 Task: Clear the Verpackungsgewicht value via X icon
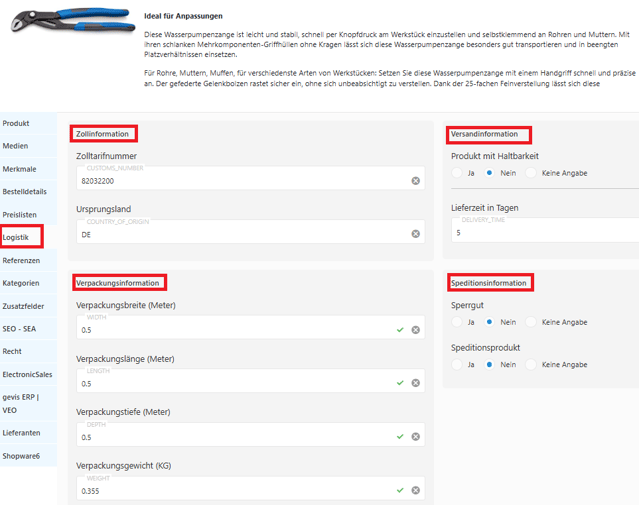tap(415, 490)
